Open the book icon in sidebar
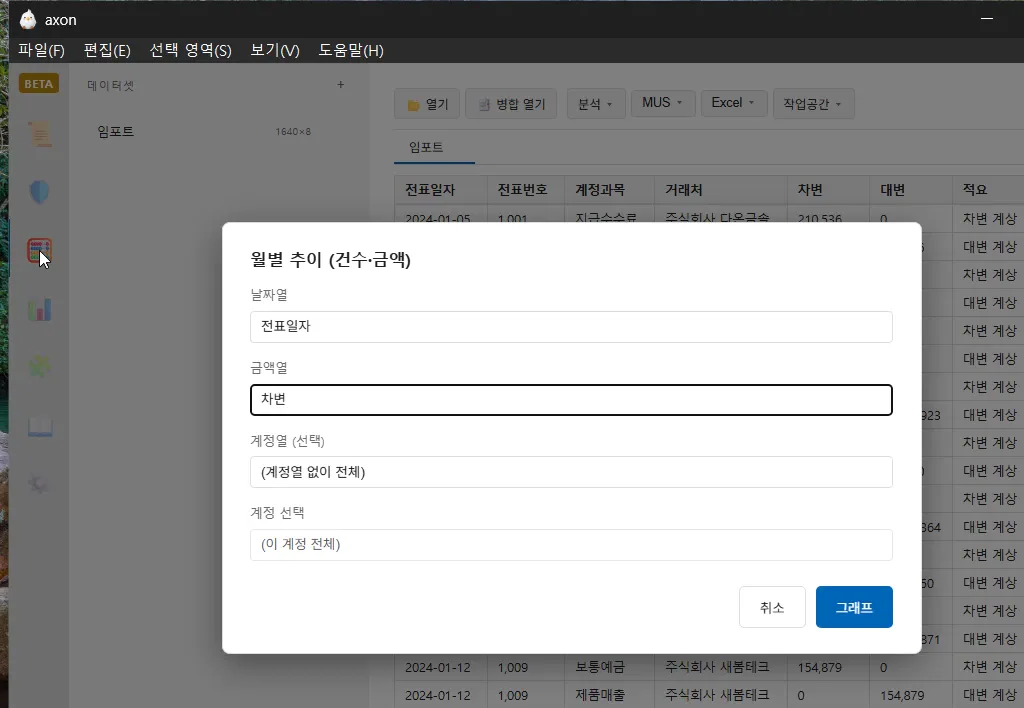This screenshot has width=1024, height=708. tap(40, 426)
